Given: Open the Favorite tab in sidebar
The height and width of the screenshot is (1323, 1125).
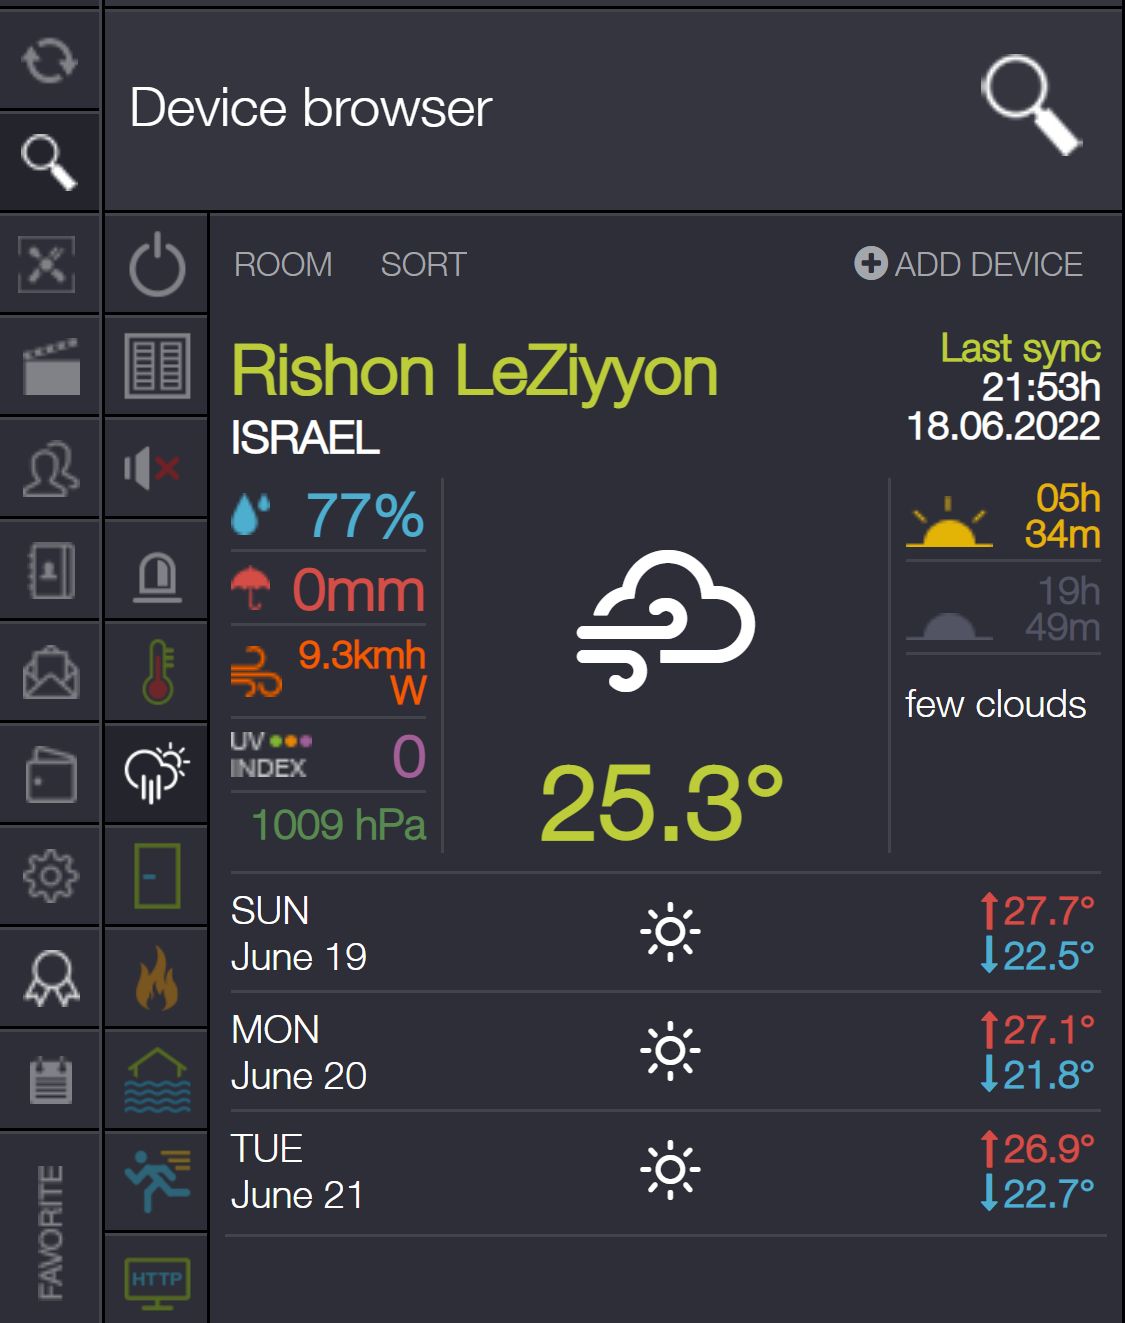Looking at the screenshot, I should click(x=50, y=1230).
